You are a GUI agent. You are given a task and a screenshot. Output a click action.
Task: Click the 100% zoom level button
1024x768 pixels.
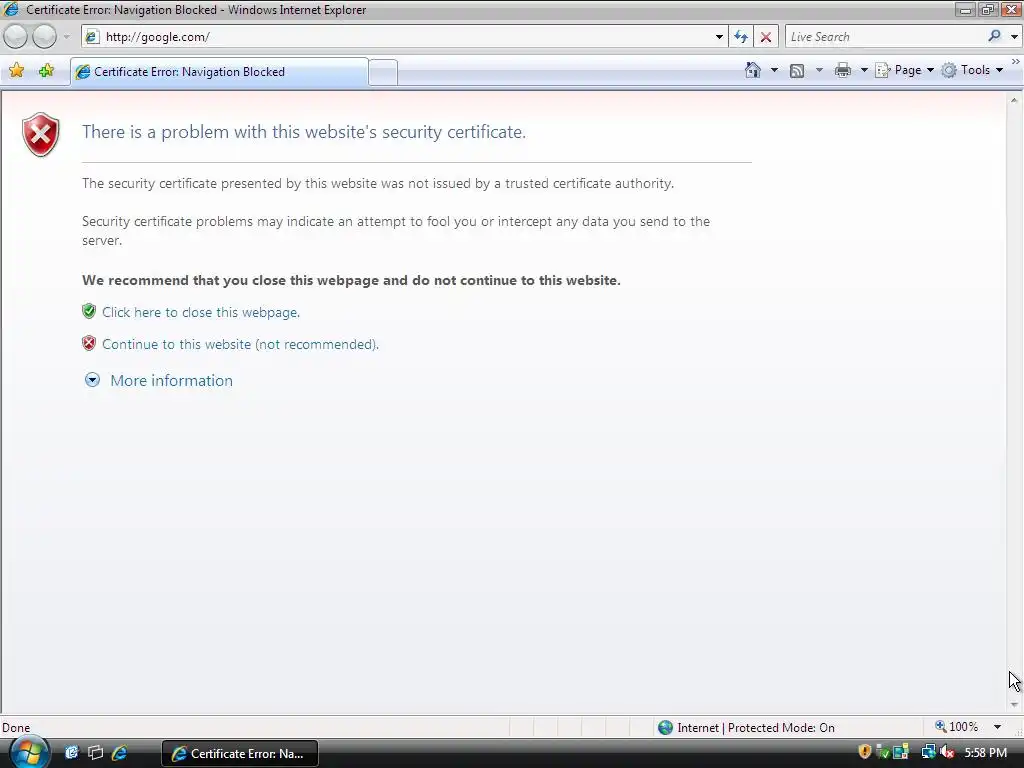pos(957,727)
